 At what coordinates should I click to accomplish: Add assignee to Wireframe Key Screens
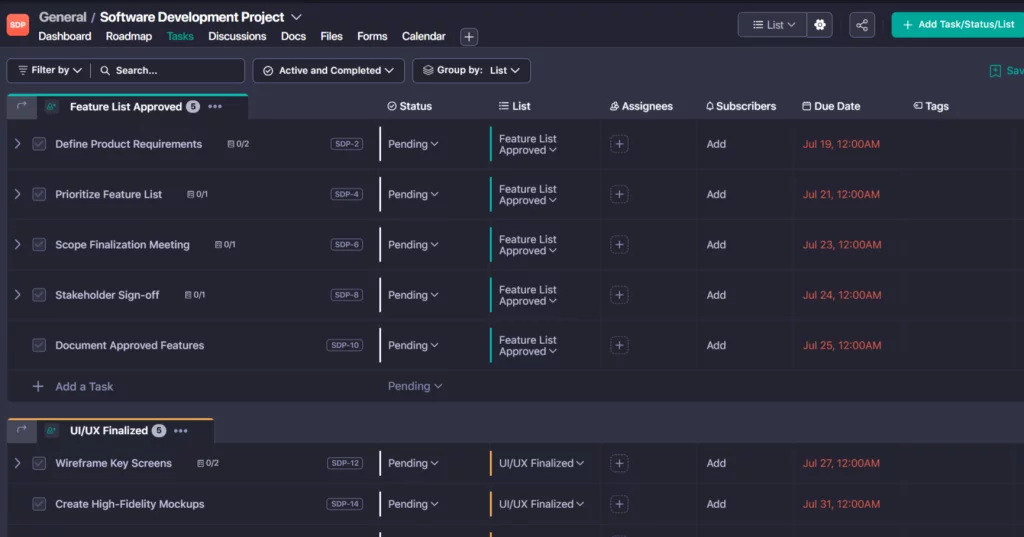(x=619, y=463)
